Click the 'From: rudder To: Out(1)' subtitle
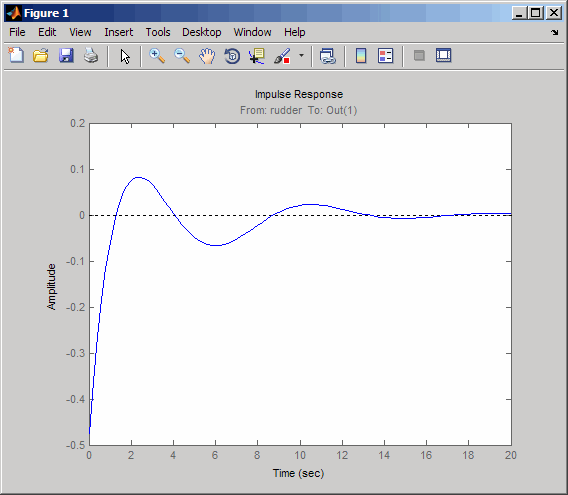The image size is (568, 495). (x=298, y=110)
